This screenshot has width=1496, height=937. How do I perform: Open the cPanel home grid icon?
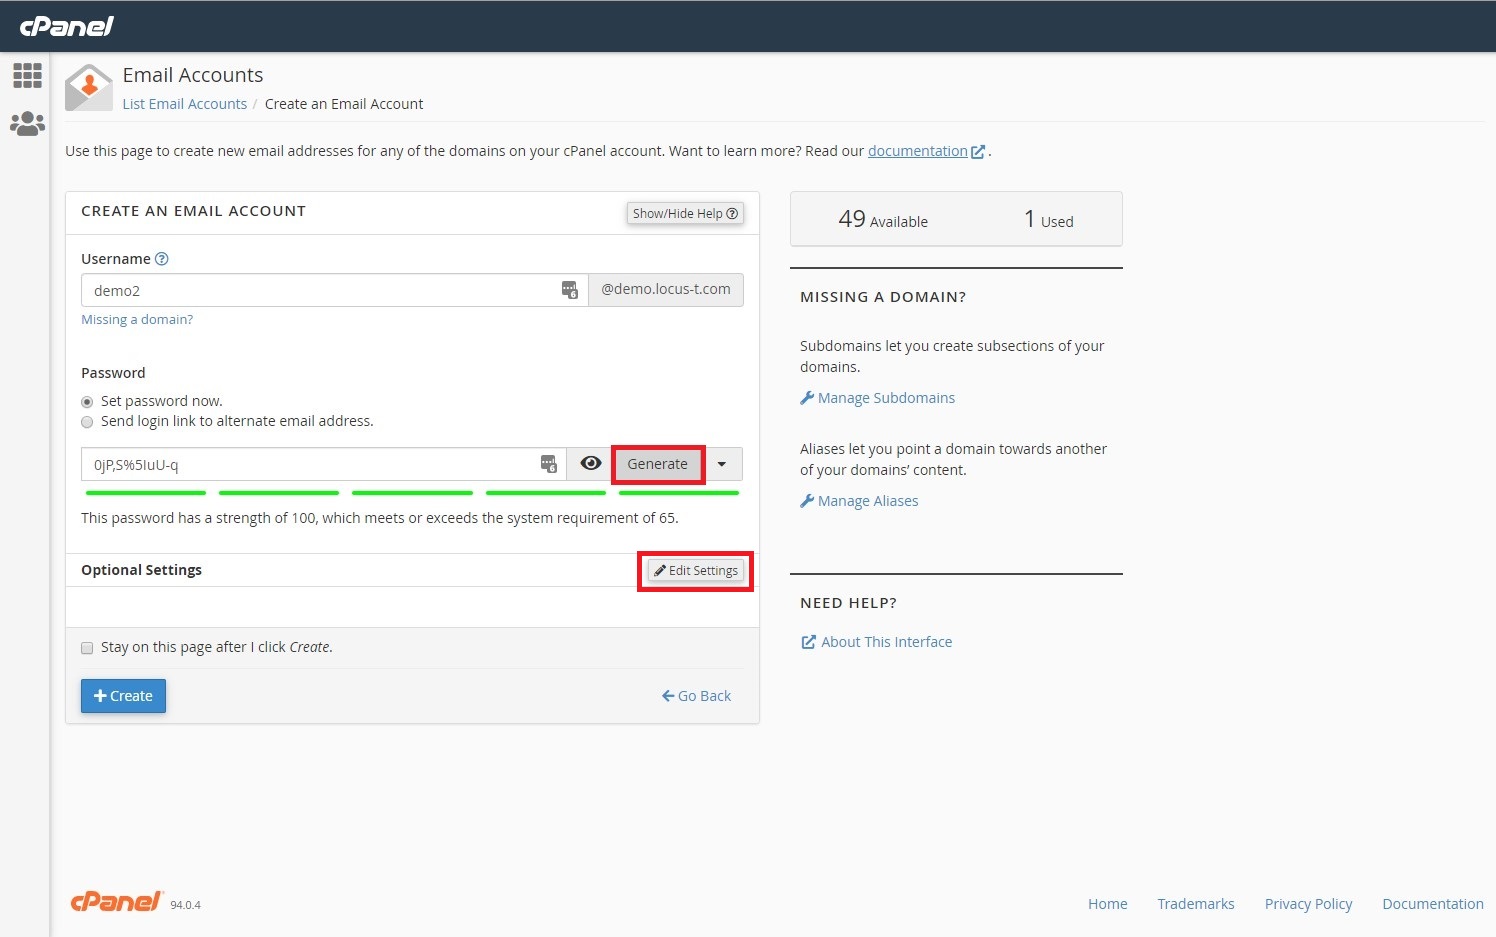[x=27, y=75]
